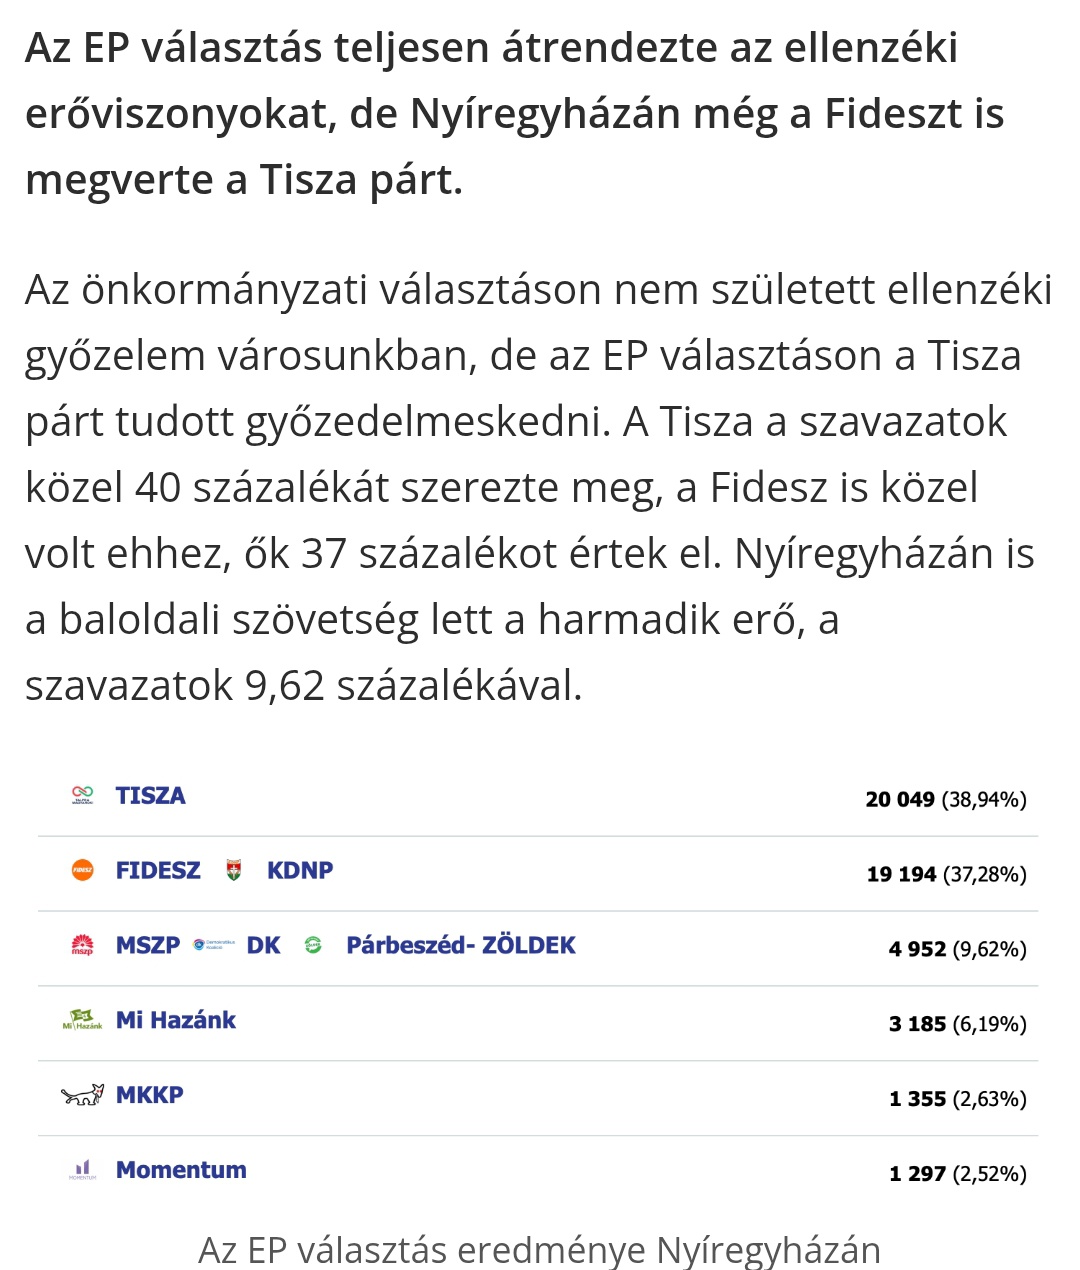Click the MKKP party name

[x=150, y=1095]
